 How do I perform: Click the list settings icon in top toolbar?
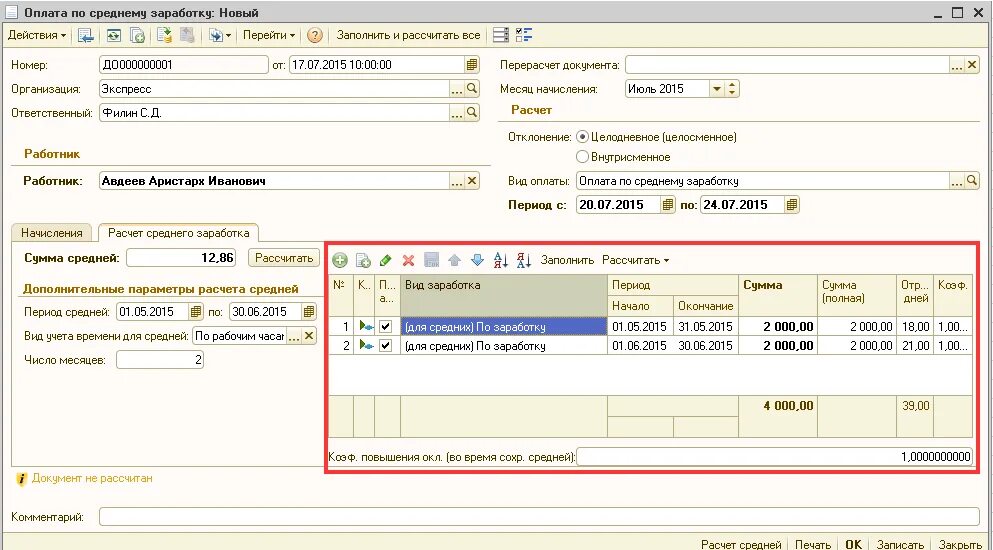(x=501, y=35)
